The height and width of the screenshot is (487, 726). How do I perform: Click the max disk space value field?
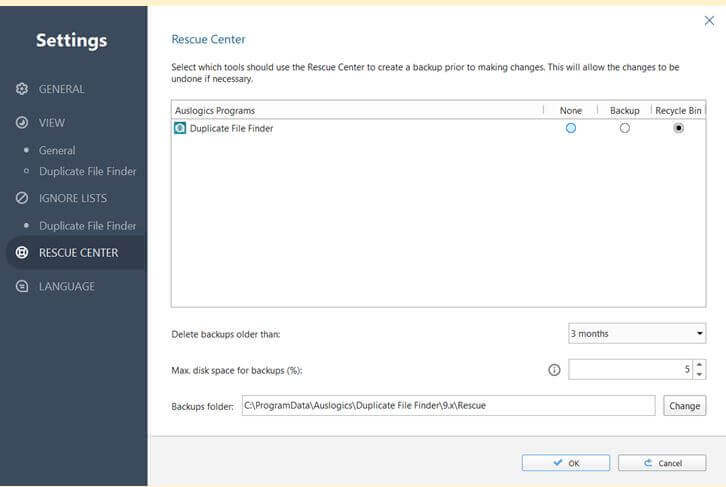click(631, 369)
